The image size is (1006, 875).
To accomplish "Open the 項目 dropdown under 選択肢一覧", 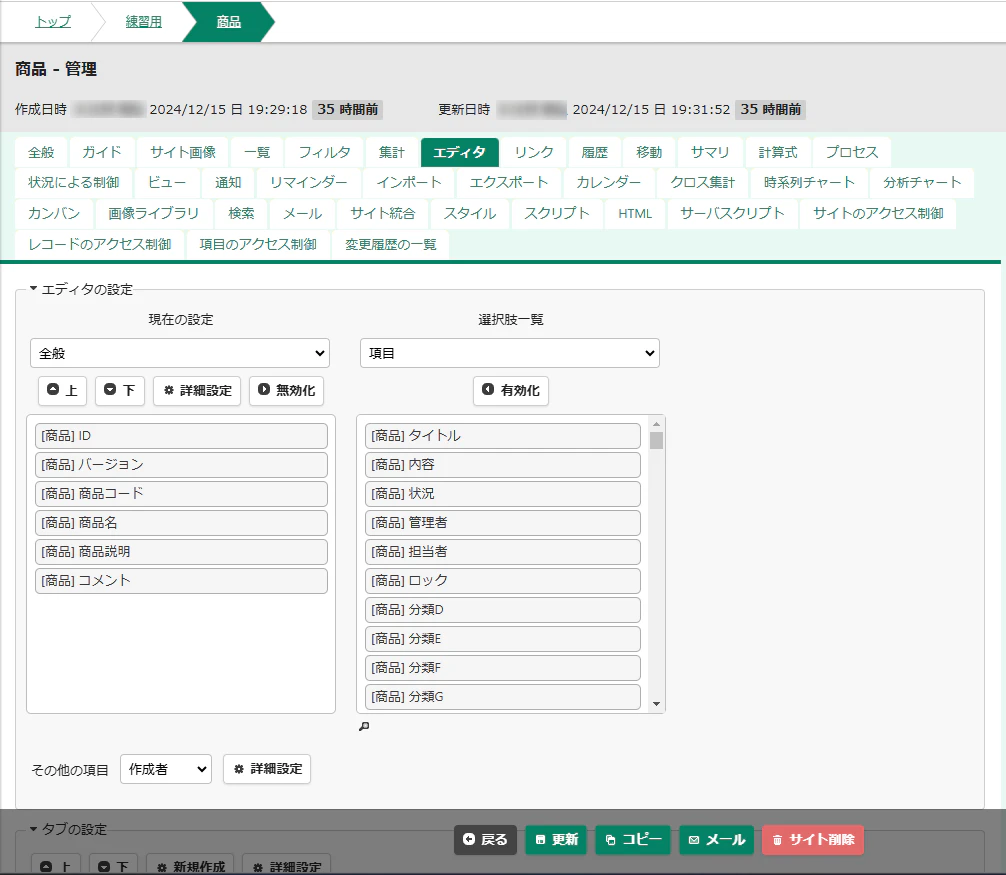I will [510, 353].
